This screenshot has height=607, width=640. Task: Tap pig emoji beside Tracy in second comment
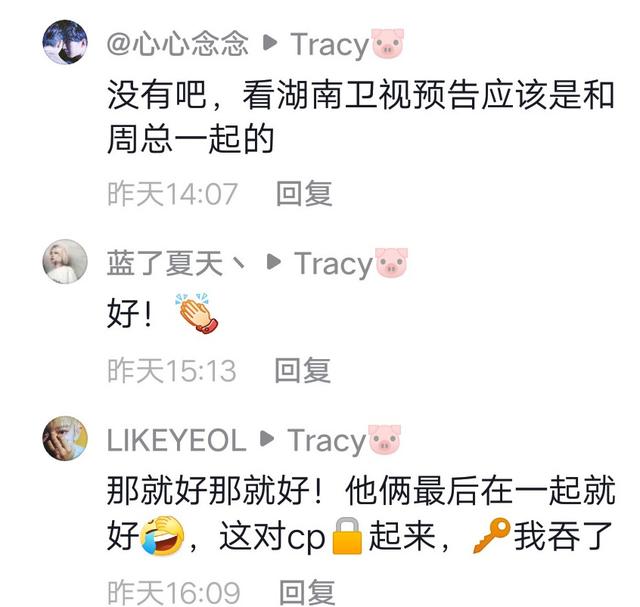coord(391,263)
